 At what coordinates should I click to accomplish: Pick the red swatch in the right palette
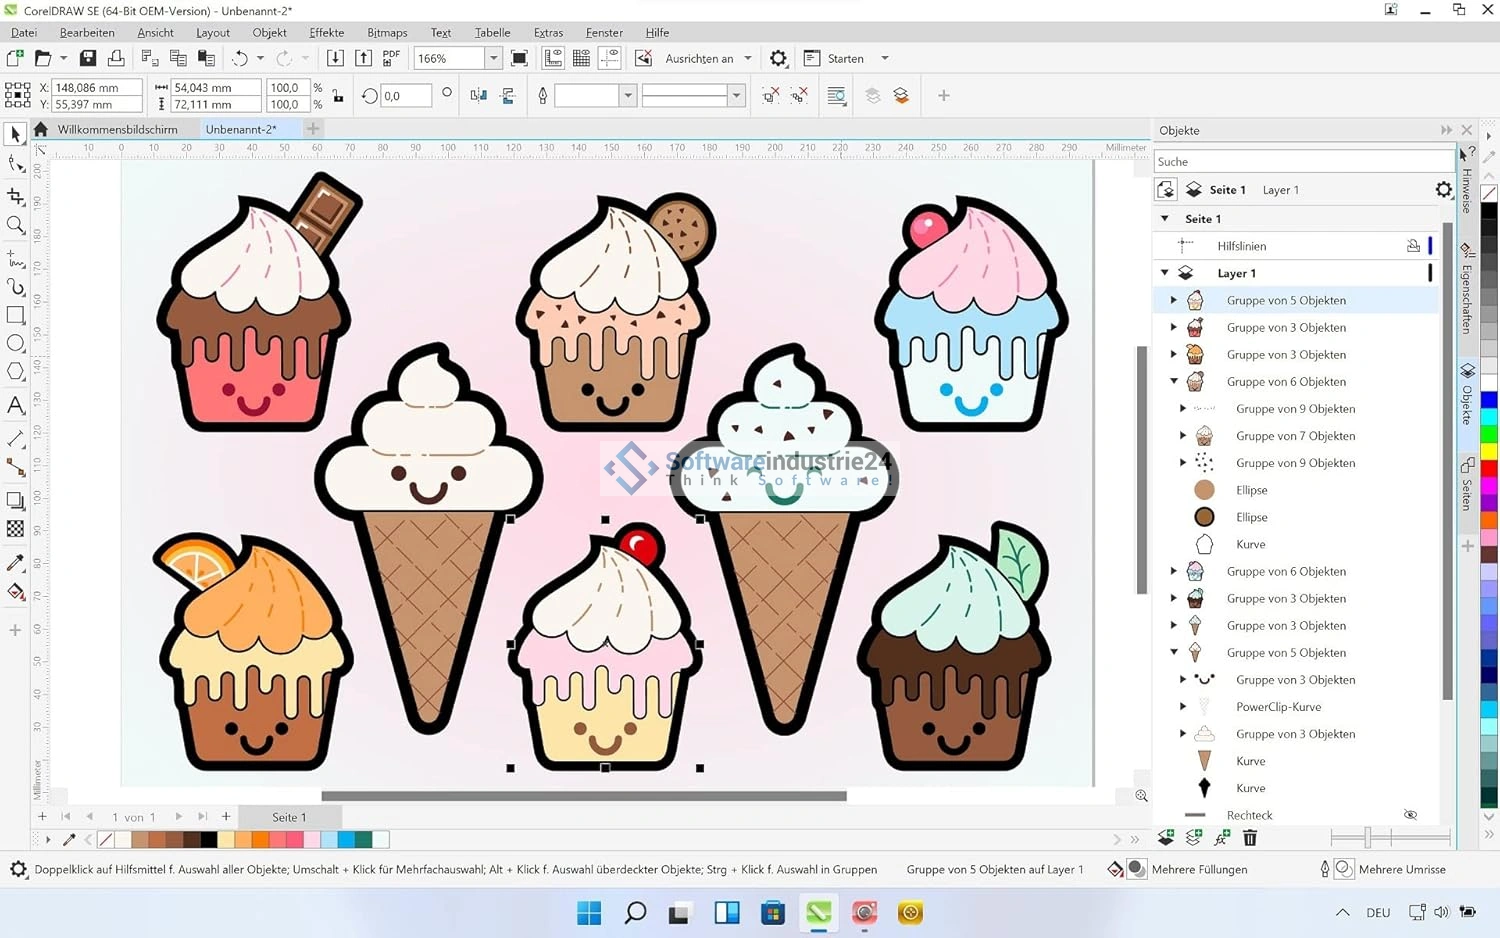click(x=1489, y=468)
